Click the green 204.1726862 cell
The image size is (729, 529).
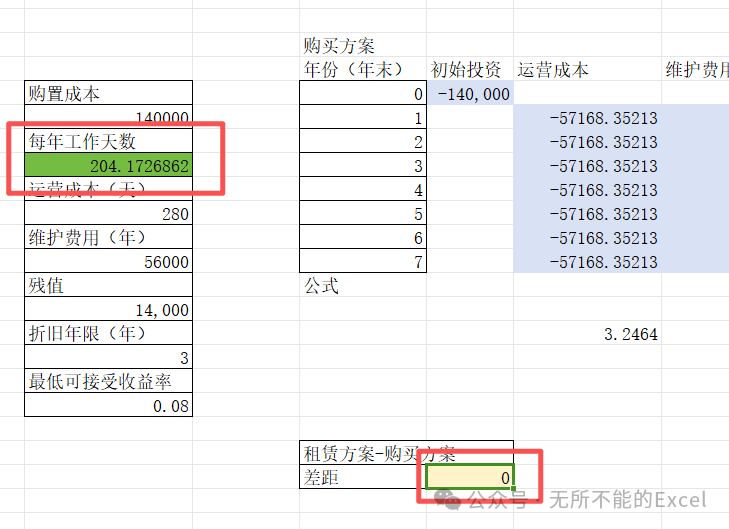click(x=108, y=165)
